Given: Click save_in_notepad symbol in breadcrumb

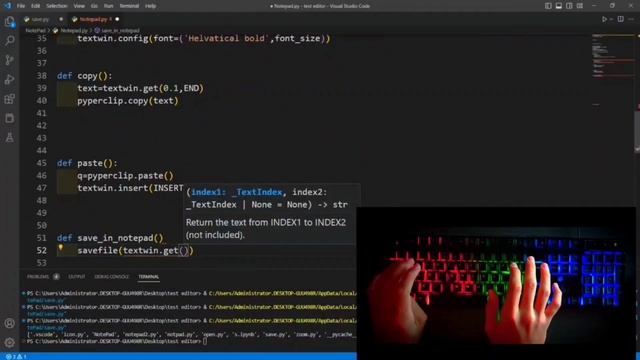Looking at the screenshot, I should [120, 31].
